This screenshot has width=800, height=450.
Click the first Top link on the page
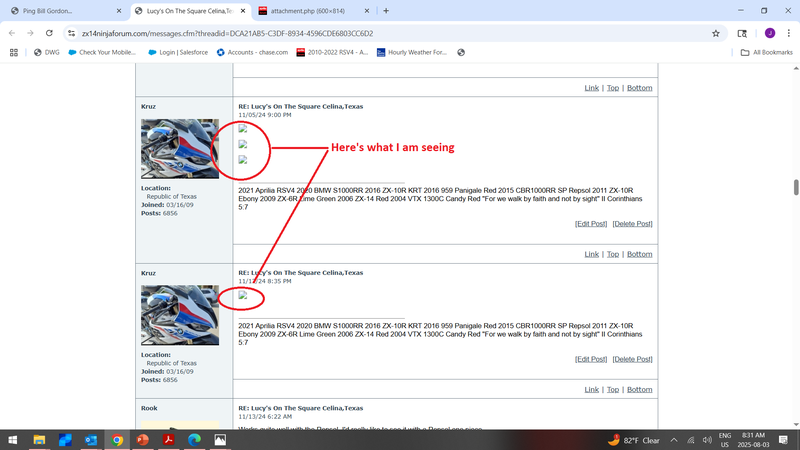pyautogui.click(x=613, y=88)
